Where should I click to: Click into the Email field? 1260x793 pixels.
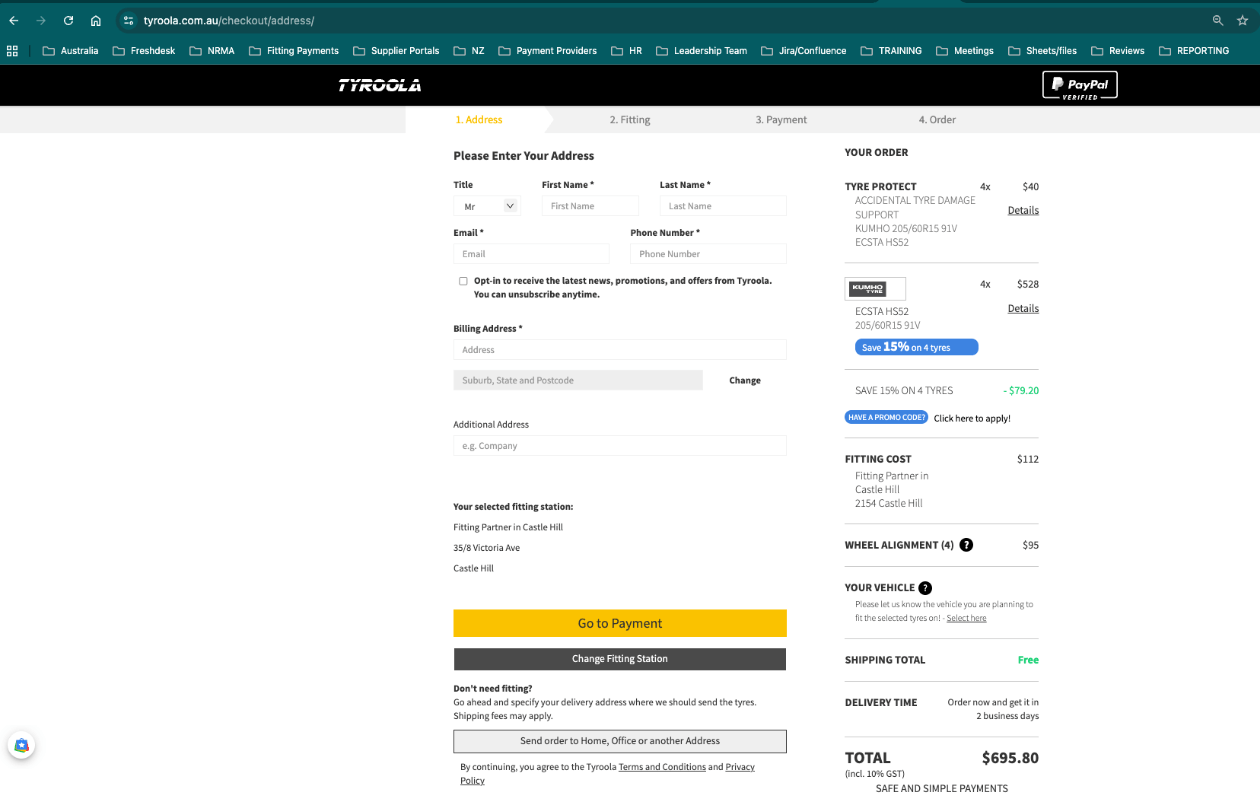coord(531,254)
